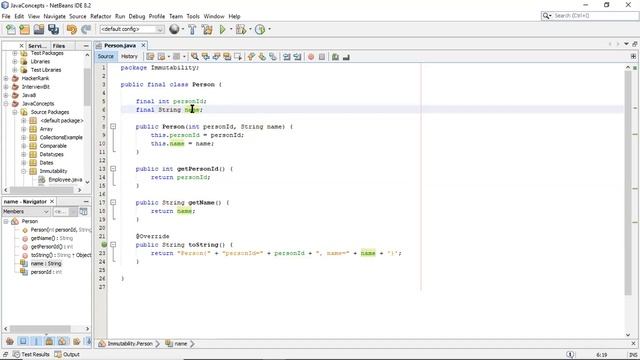The width and height of the screenshot is (640, 360).
Task: Click the Shift Line Right editor icon
Action: tap(297, 57)
